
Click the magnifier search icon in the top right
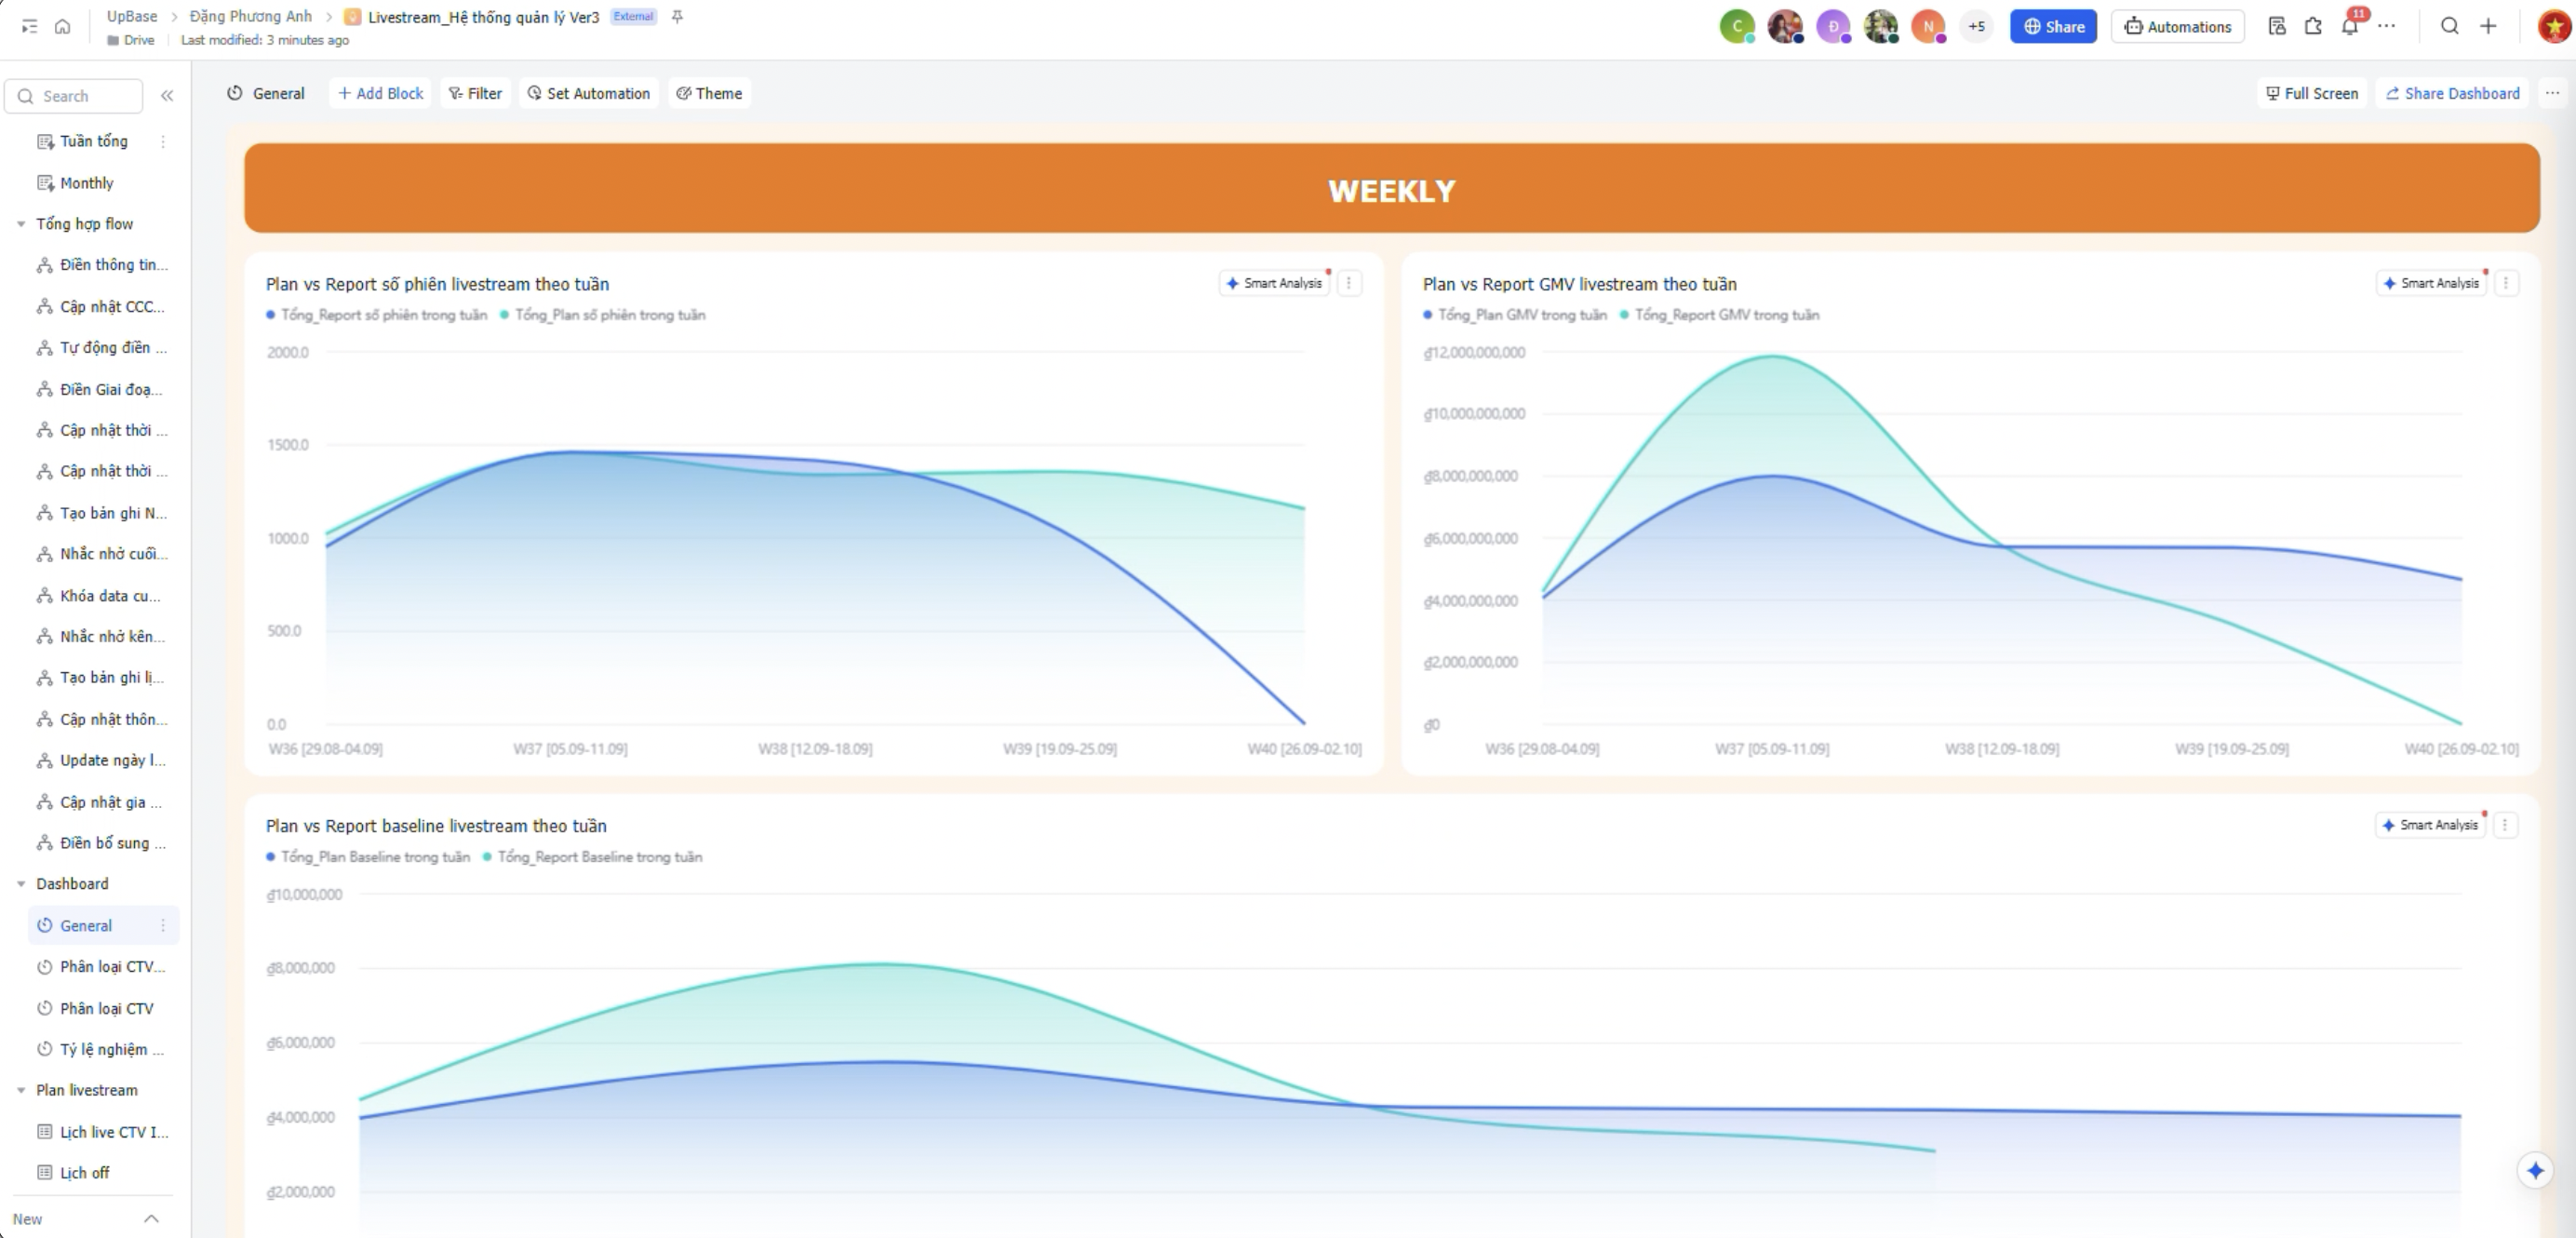point(2449,27)
